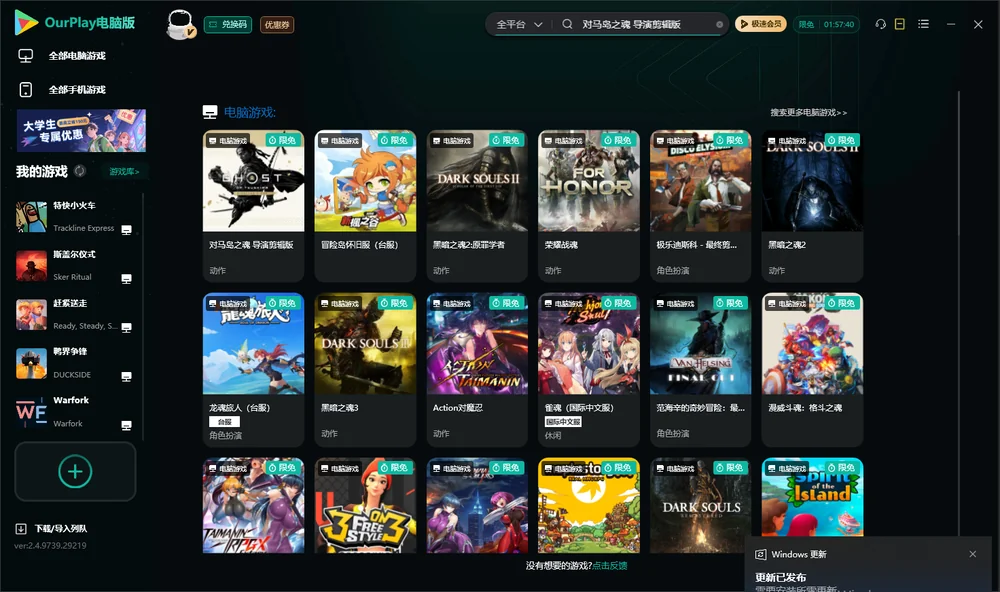Viewport: 1000px width, 592px height.
Task: Open 对马岛之魂 导演剪辑版 game card
Action: tap(253, 206)
